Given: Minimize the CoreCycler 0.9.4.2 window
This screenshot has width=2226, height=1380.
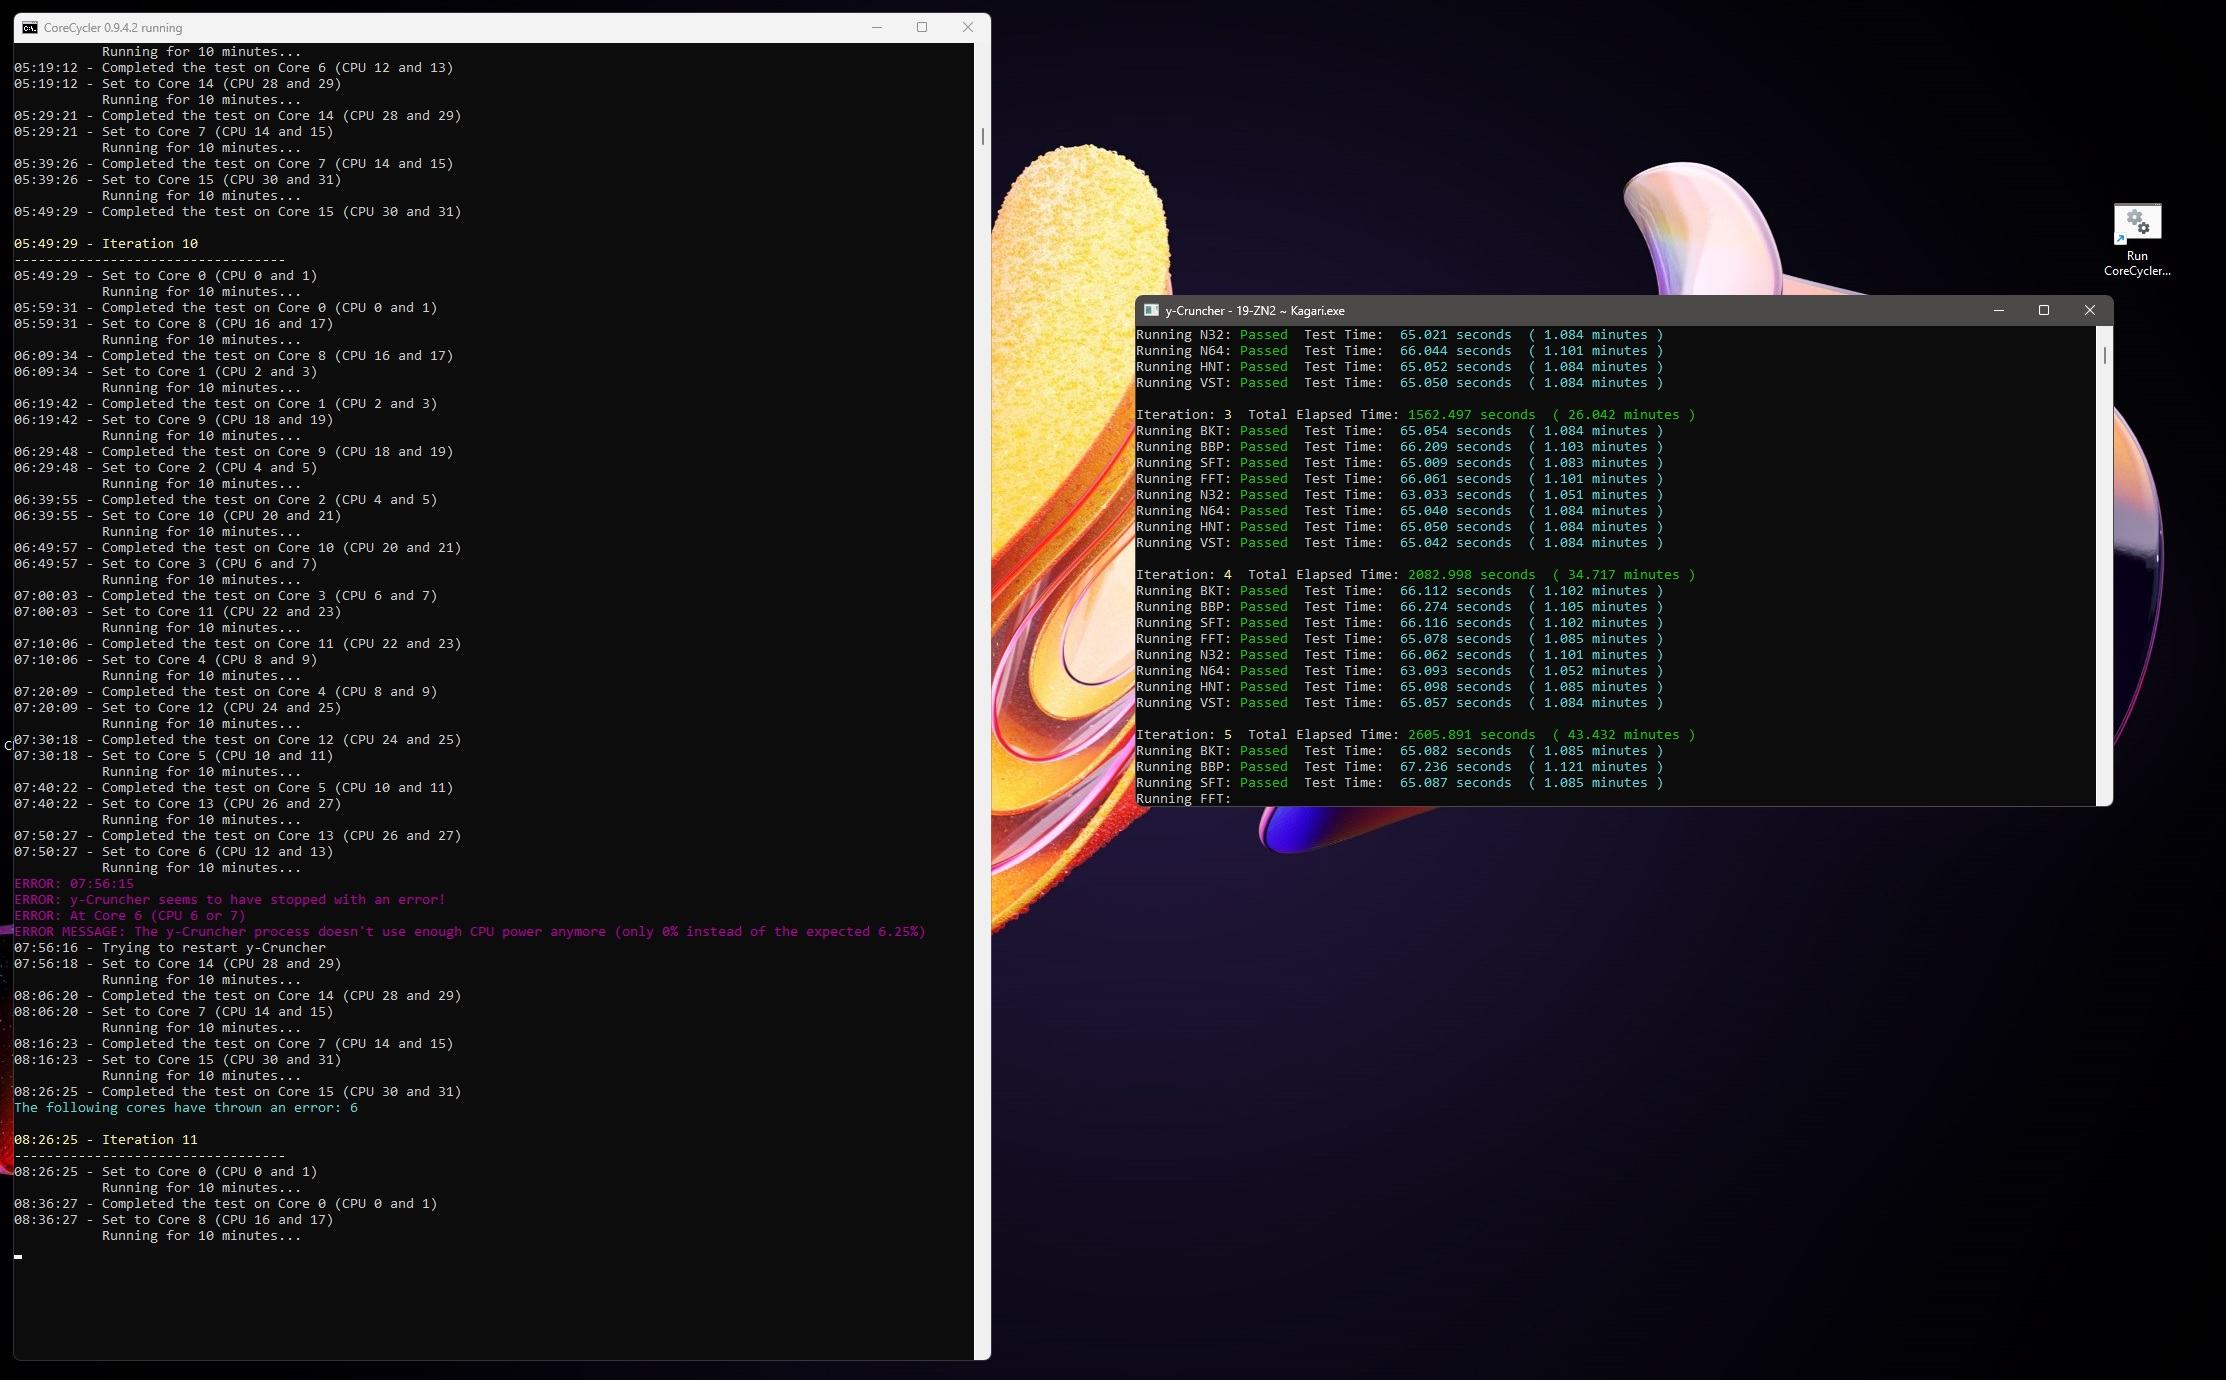Looking at the screenshot, I should 877,28.
